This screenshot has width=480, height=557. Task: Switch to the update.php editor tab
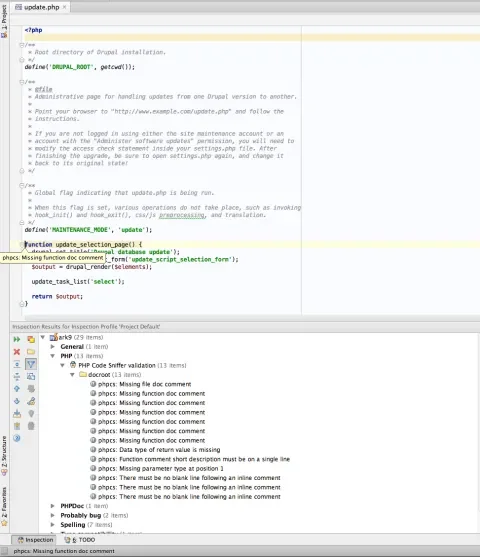41,7
